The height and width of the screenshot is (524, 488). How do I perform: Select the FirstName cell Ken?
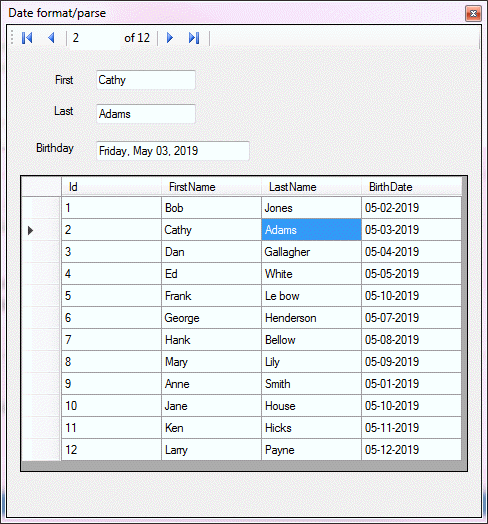pos(211,428)
